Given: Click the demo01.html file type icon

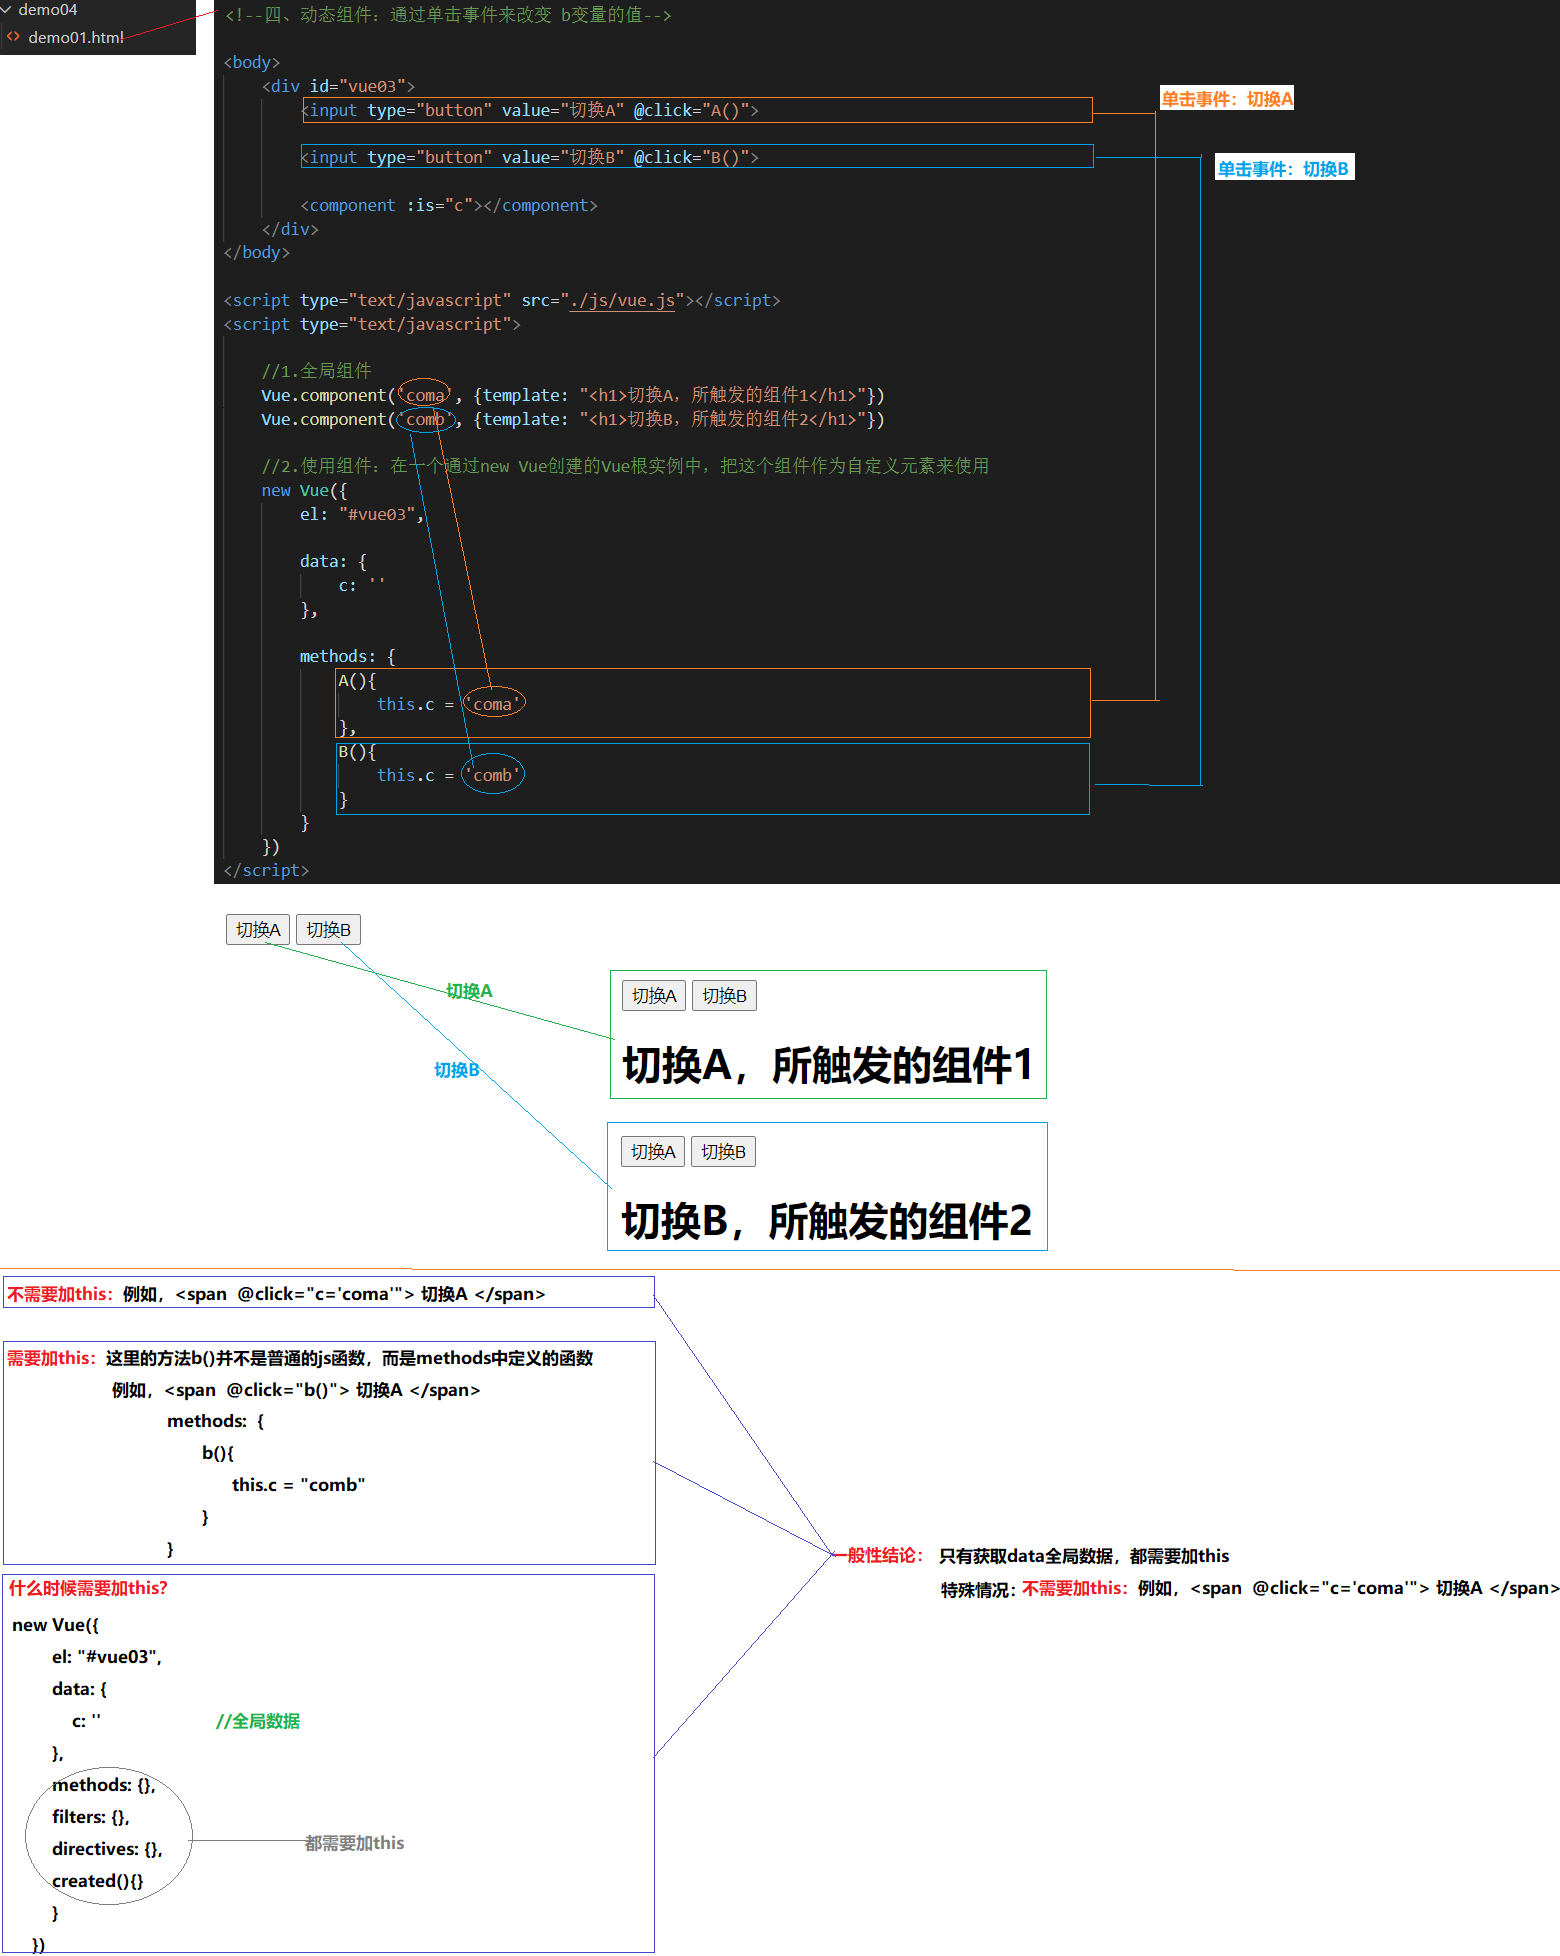Looking at the screenshot, I should (13, 37).
